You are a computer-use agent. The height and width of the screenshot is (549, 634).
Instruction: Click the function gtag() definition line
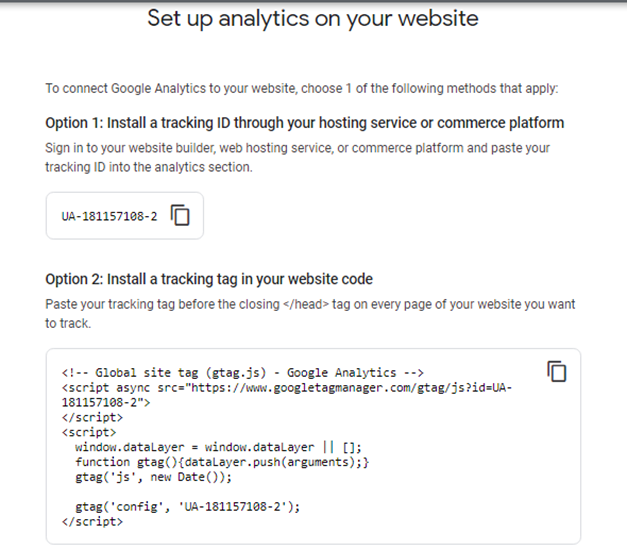(x=222, y=462)
